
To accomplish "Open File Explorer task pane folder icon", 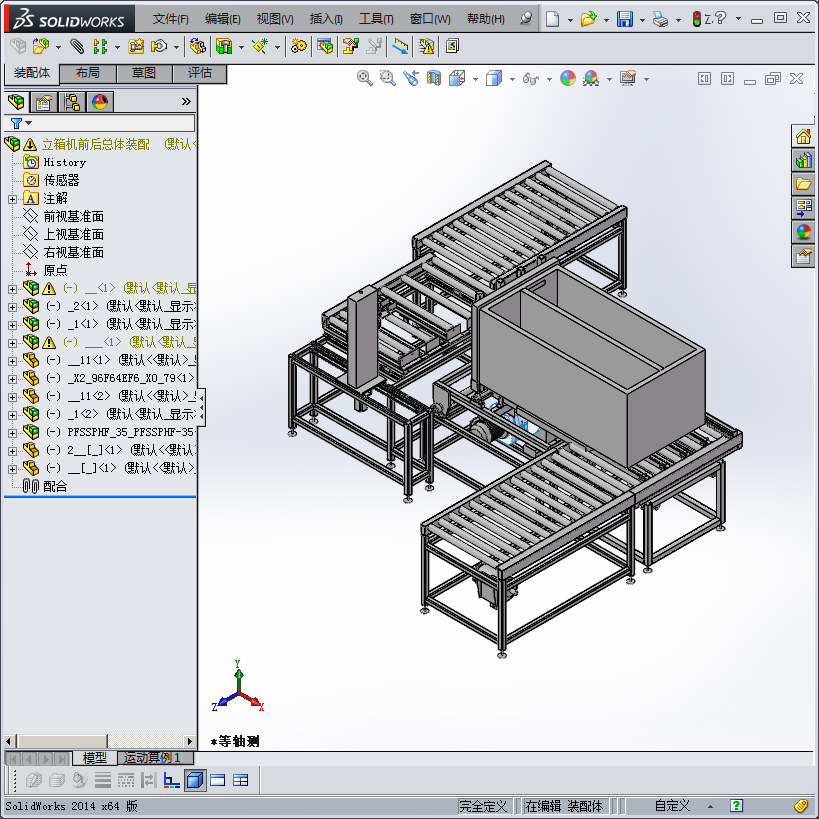I will coord(803,184).
